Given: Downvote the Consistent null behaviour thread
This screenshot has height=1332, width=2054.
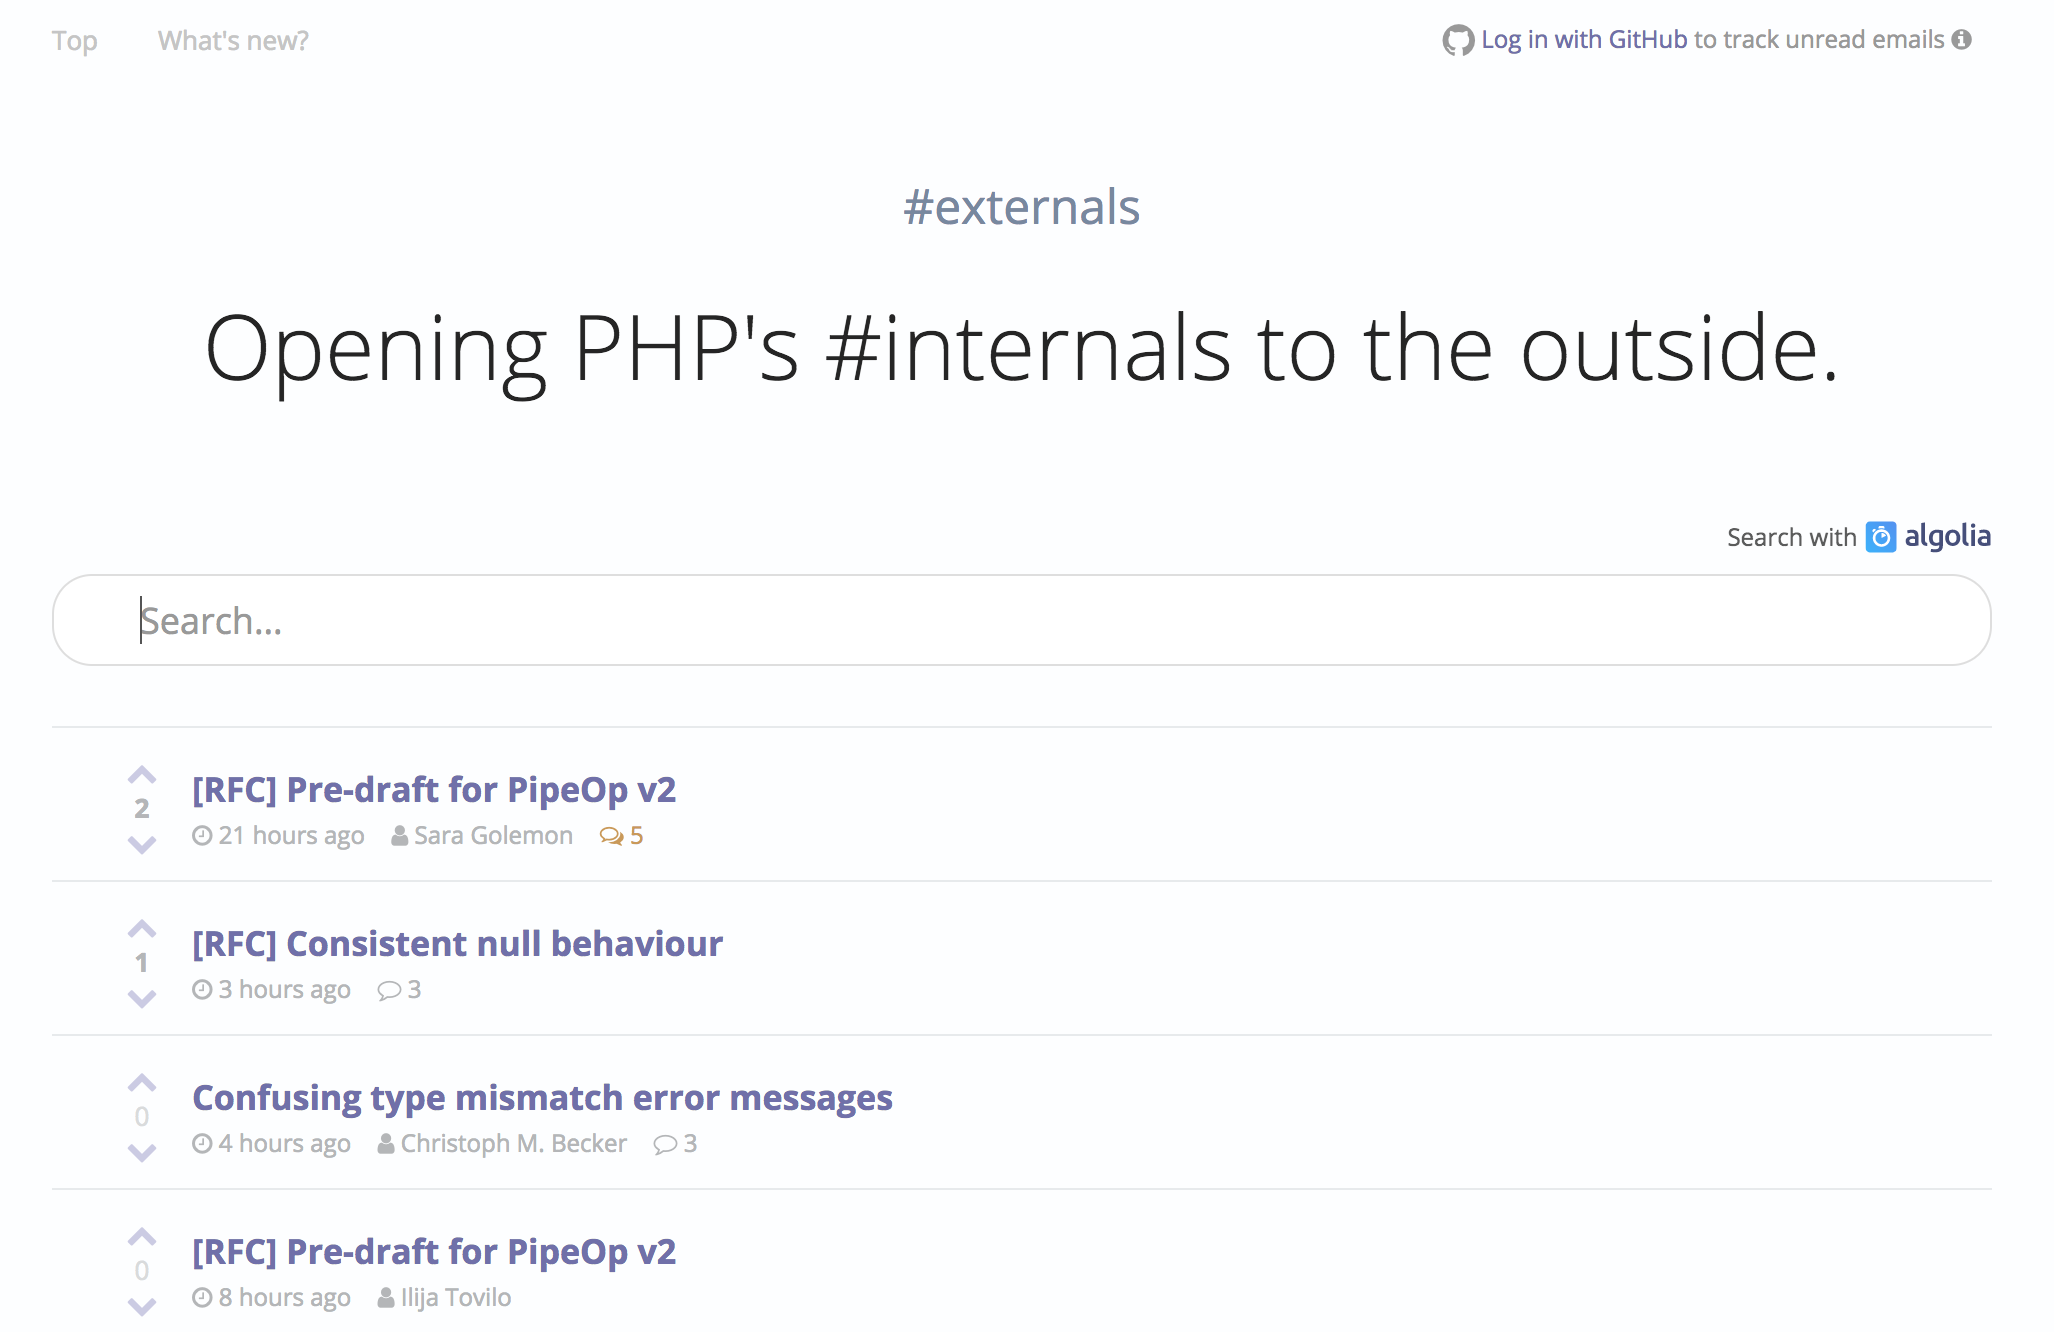Looking at the screenshot, I should 141,997.
